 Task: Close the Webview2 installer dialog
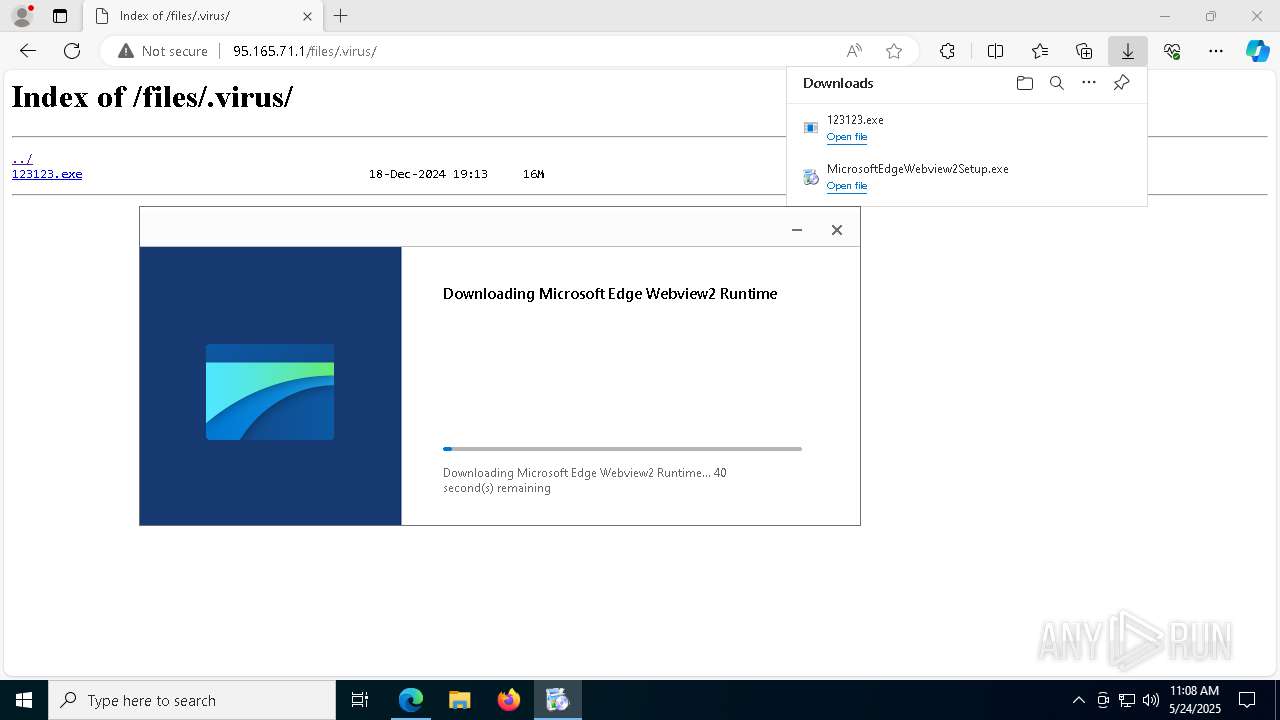(x=837, y=230)
